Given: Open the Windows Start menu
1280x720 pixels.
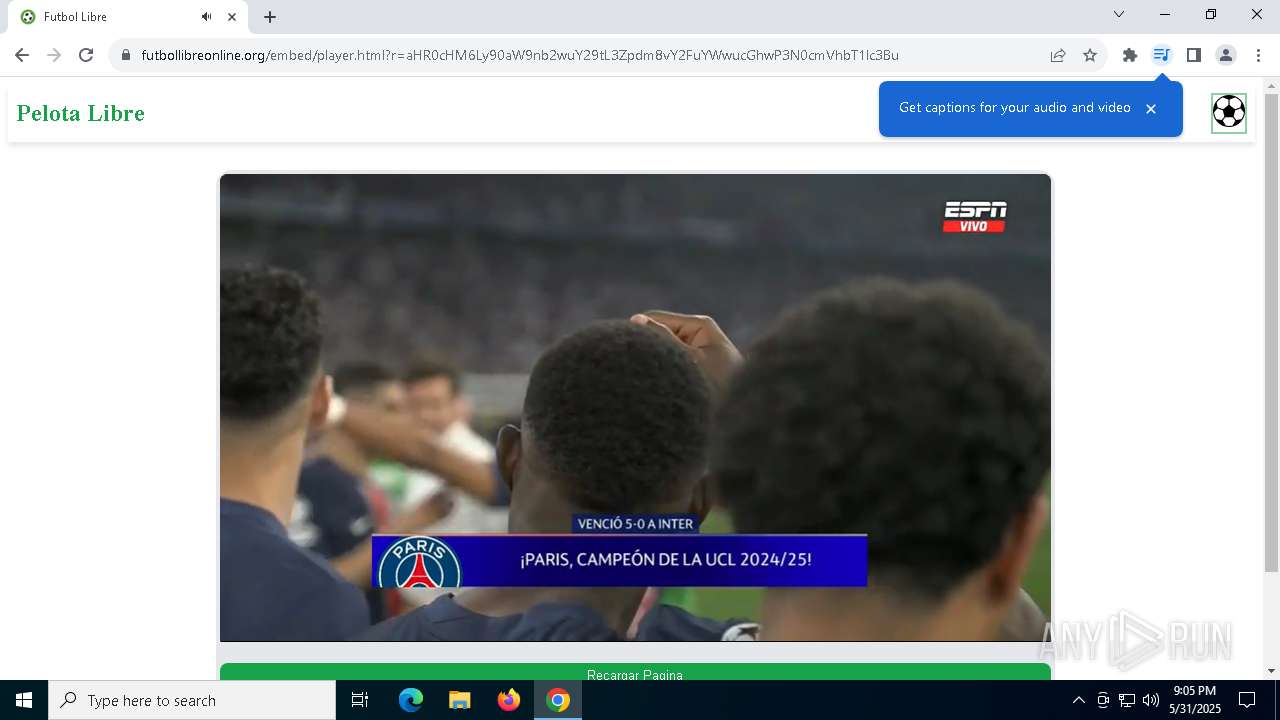Looking at the screenshot, I should [24, 700].
